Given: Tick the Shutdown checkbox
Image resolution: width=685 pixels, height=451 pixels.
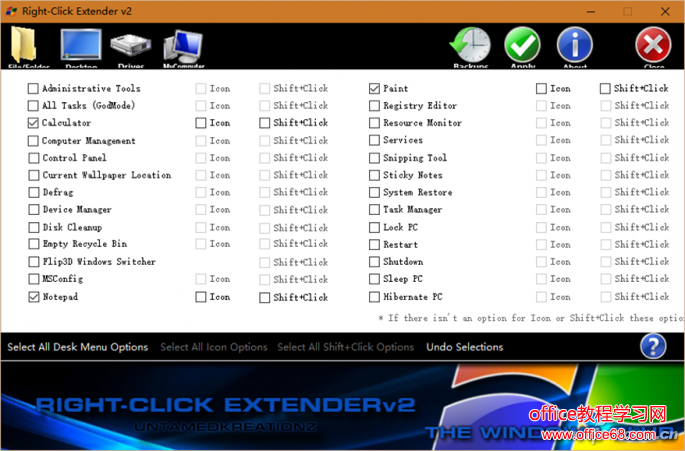Looking at the screenshot, I should 374,262.
